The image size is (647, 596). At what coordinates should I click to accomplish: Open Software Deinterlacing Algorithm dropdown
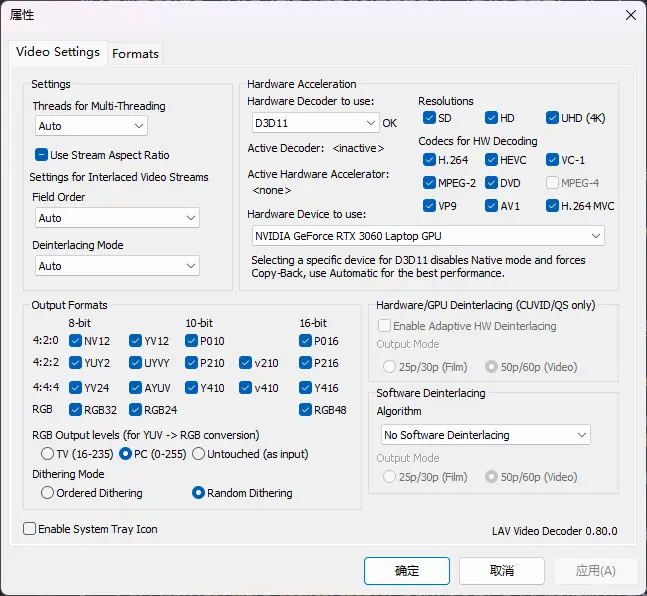point(486,435)
